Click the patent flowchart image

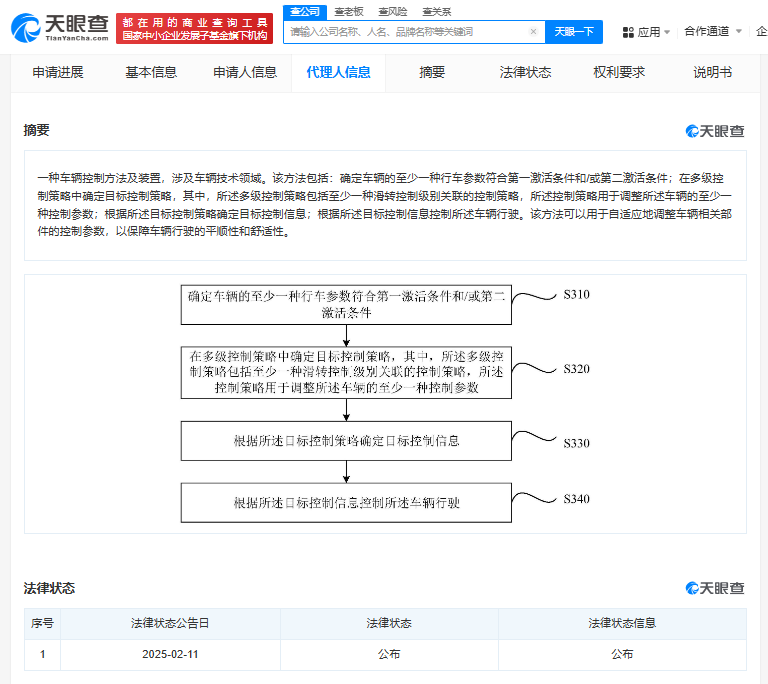click(384, 400)
